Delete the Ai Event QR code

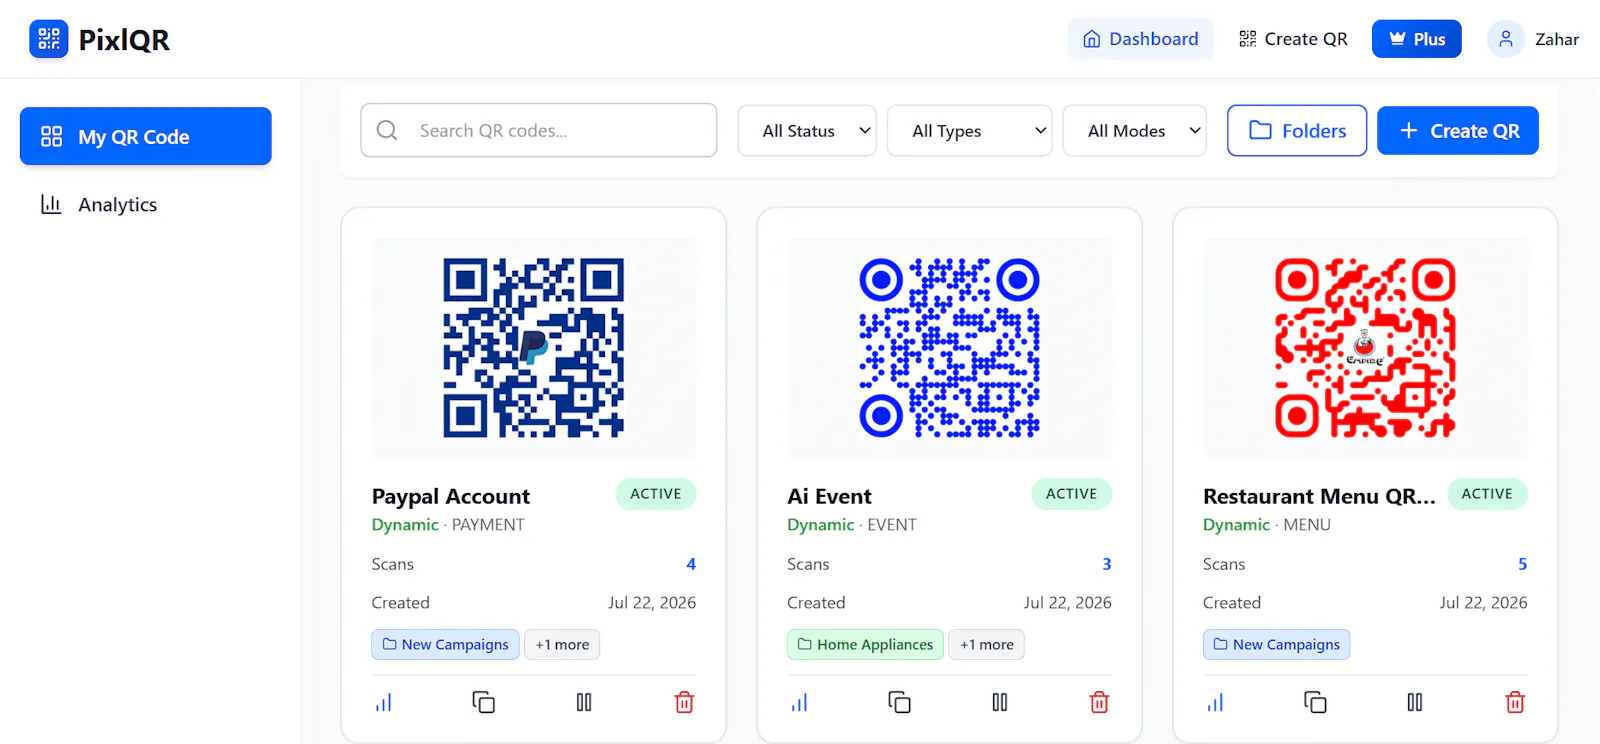pyautogui.click(x=1099, y=702)
